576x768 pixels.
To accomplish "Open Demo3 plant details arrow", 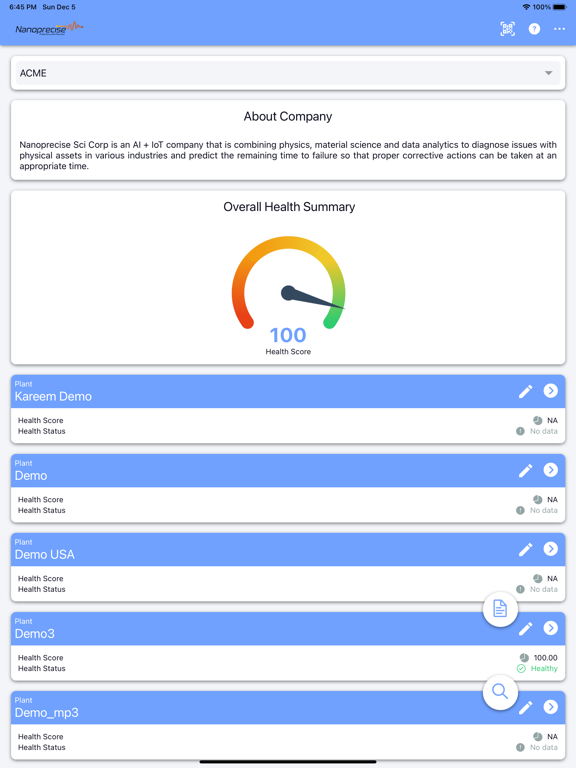I will tap(551, 628).
